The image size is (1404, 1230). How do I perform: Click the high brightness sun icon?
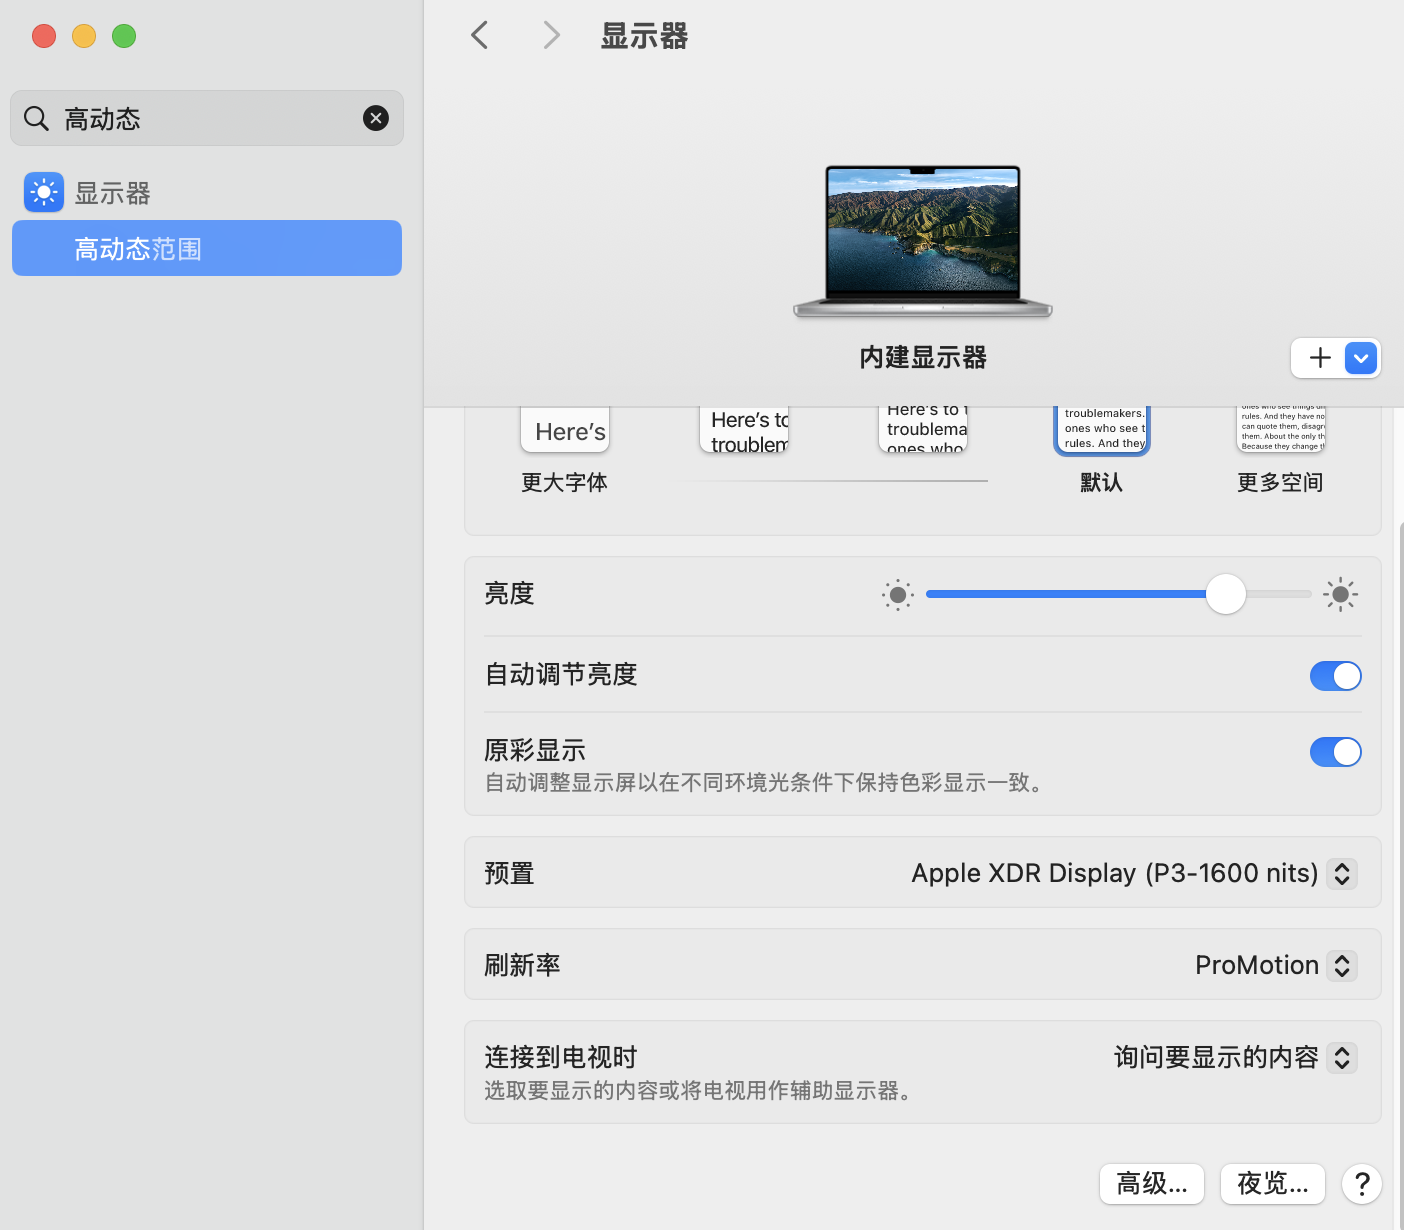1340,595
